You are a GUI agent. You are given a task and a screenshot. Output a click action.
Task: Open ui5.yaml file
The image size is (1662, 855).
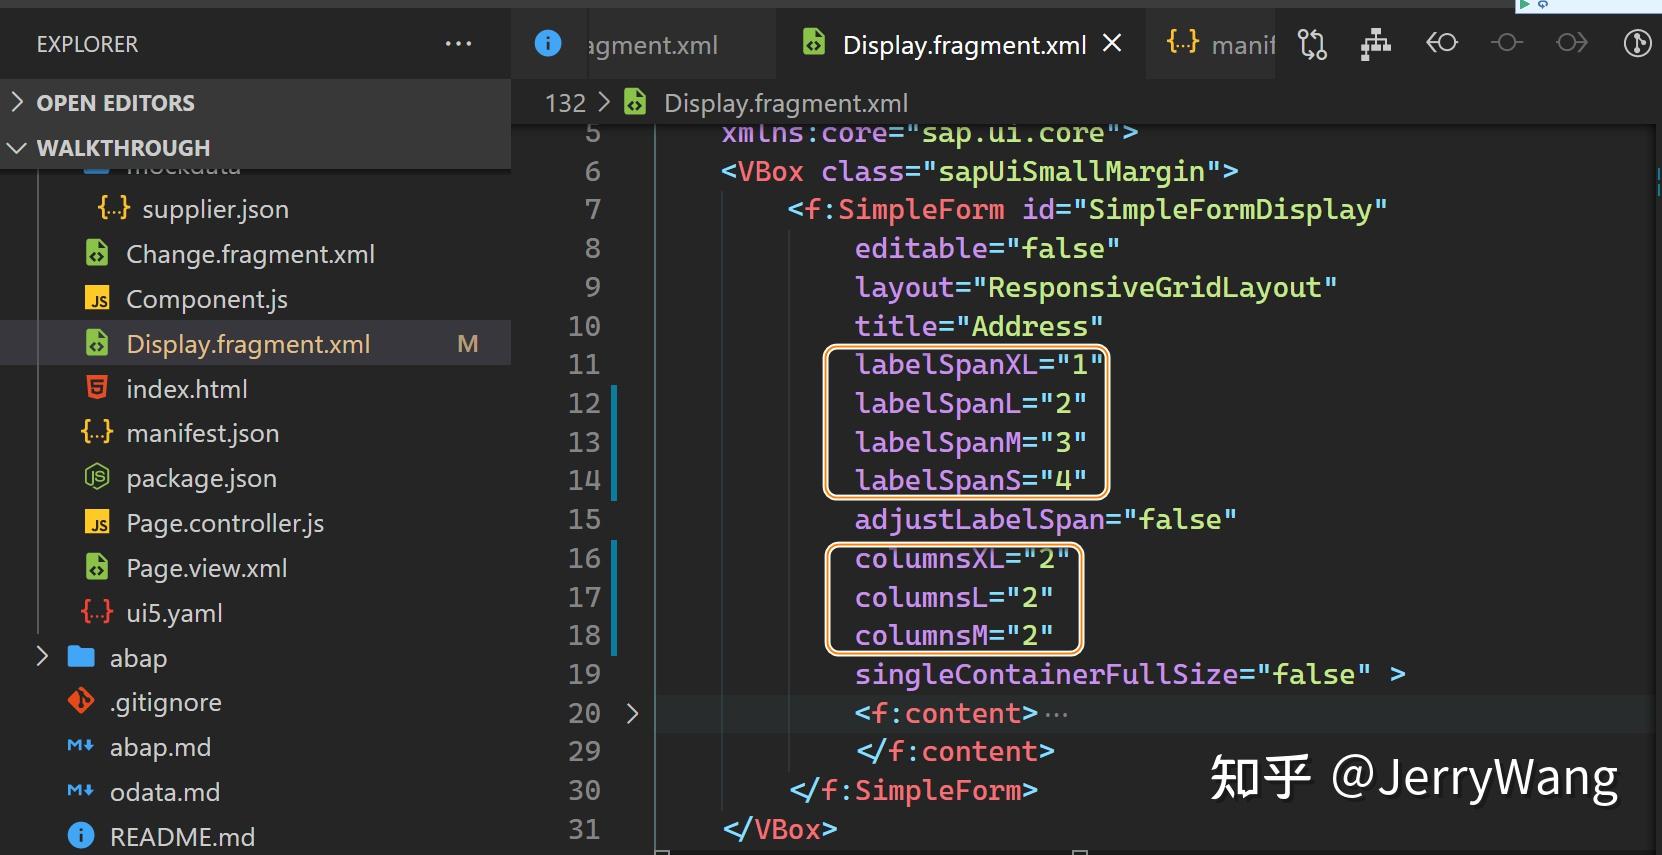pyautogui.click(x=174, y=613)
